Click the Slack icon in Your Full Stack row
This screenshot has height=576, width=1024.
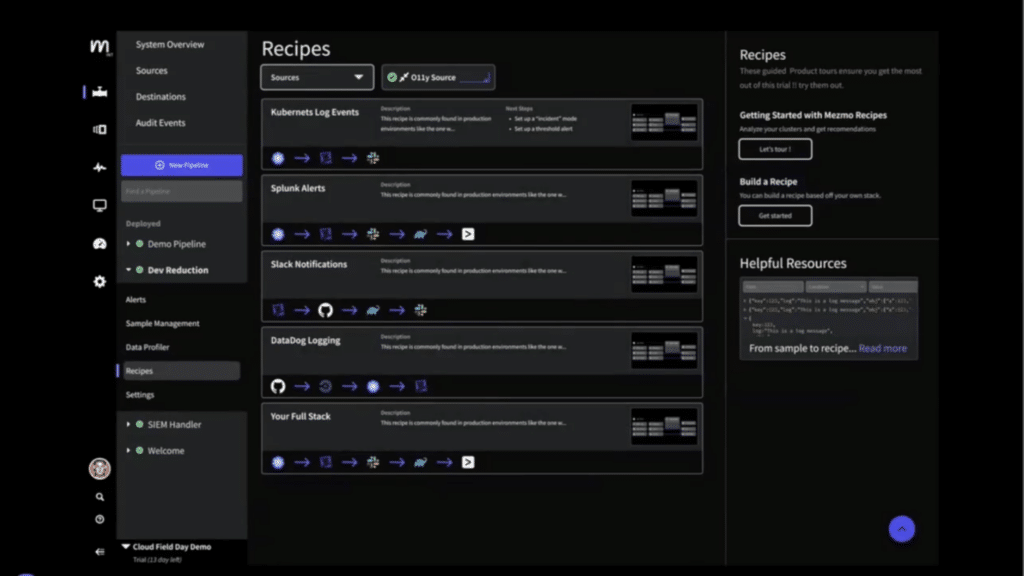tap(373, 462)
